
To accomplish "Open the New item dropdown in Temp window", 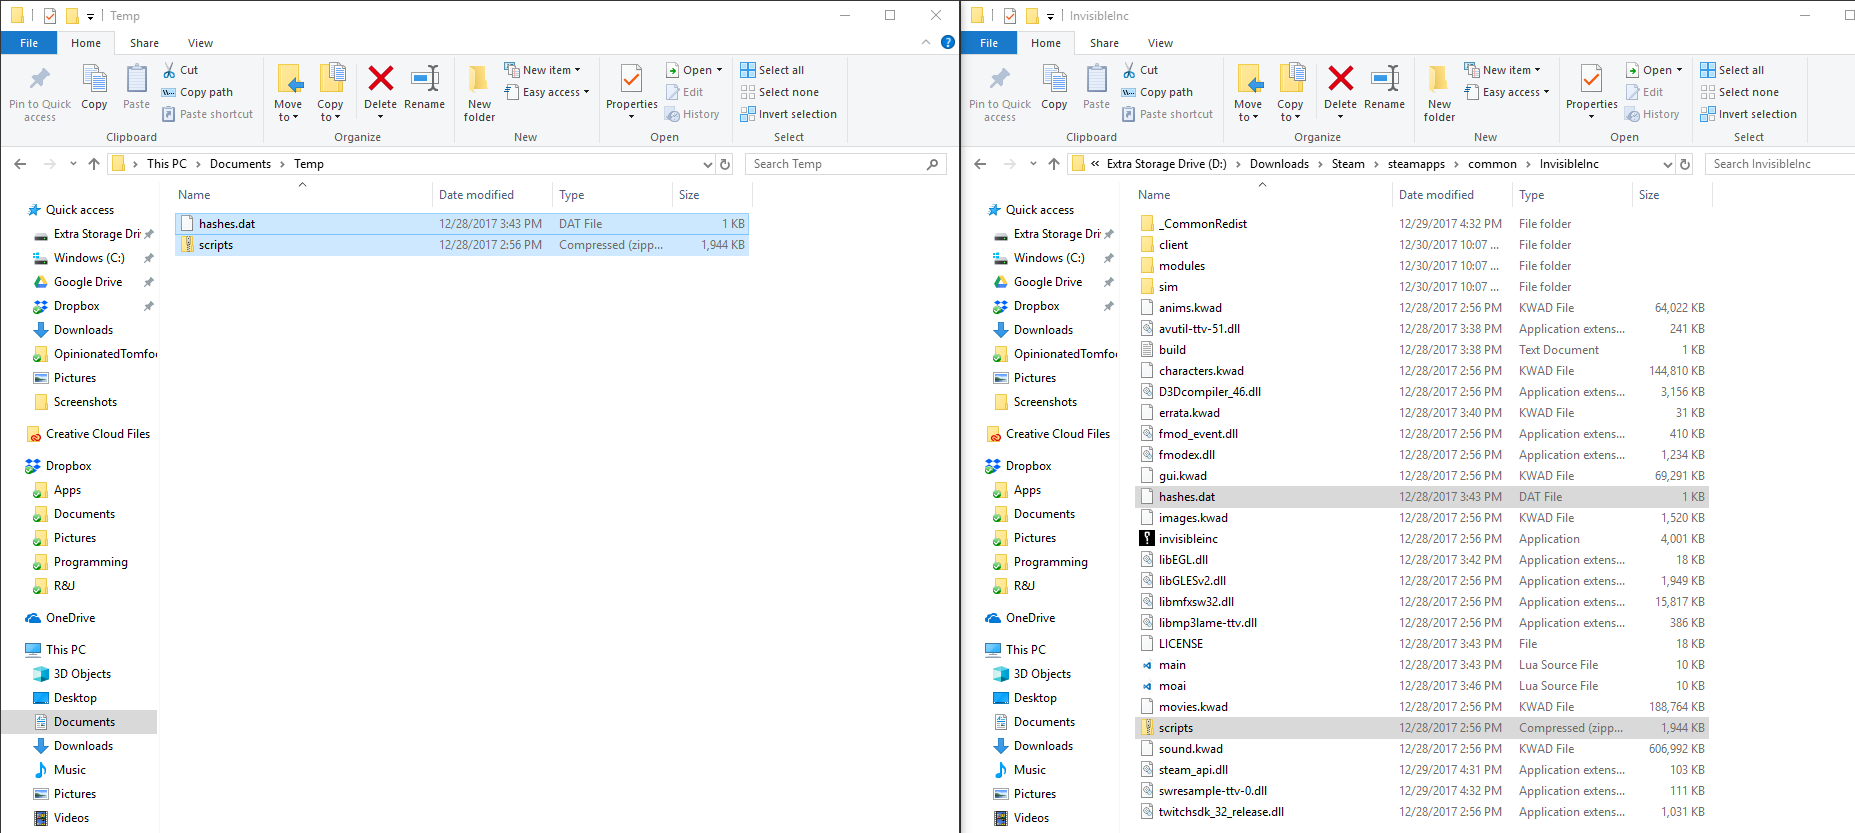I will (x=542, y=70).
